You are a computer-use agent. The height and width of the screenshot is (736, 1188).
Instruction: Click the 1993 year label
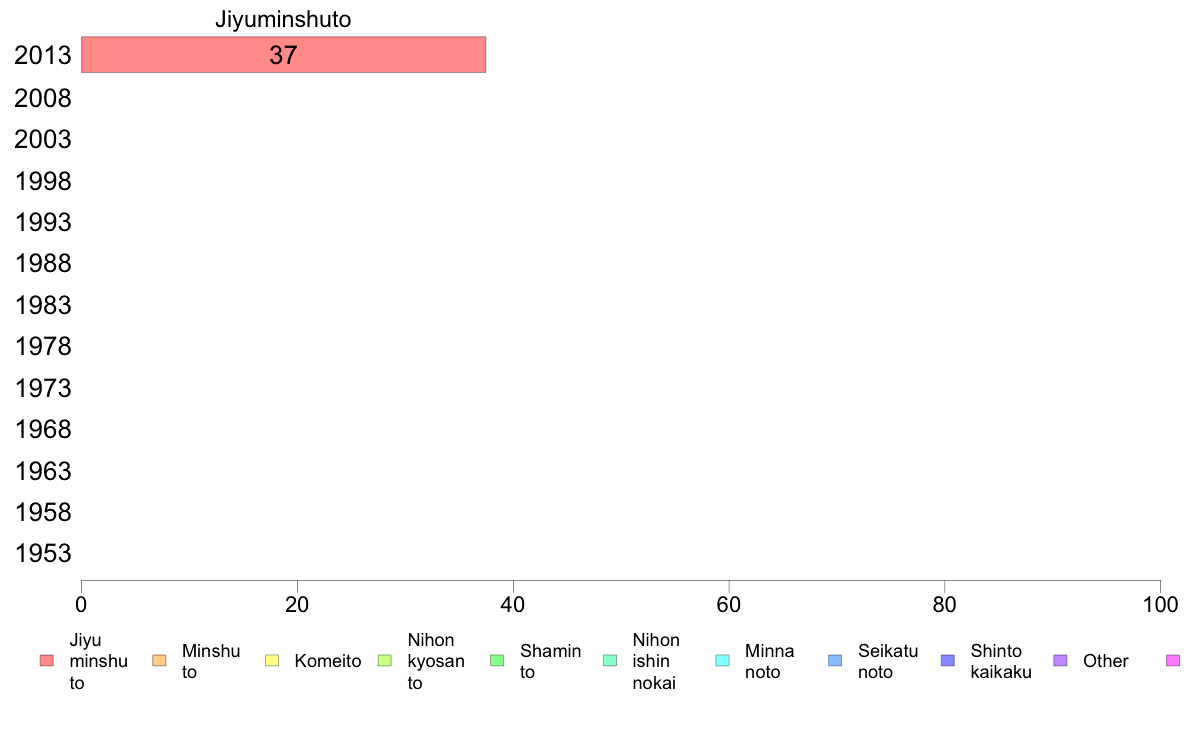pos(43,222)
